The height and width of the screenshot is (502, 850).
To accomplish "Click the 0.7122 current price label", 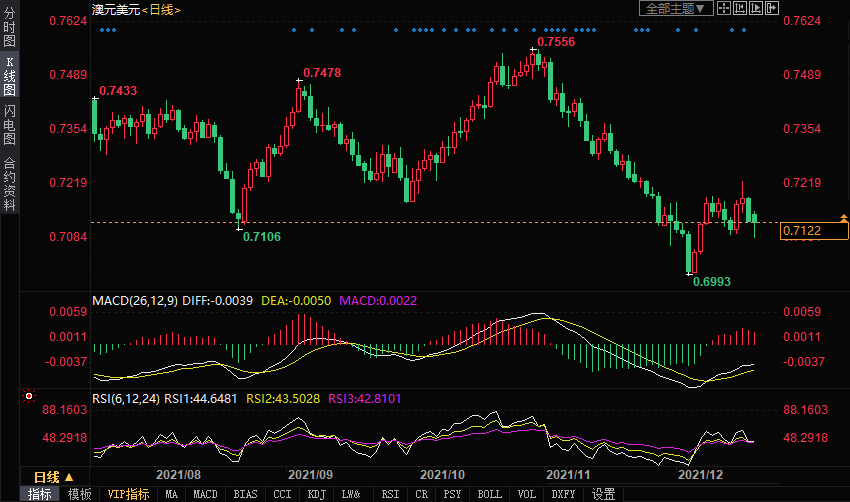I will pyautogui.click(x=815, y=232).
